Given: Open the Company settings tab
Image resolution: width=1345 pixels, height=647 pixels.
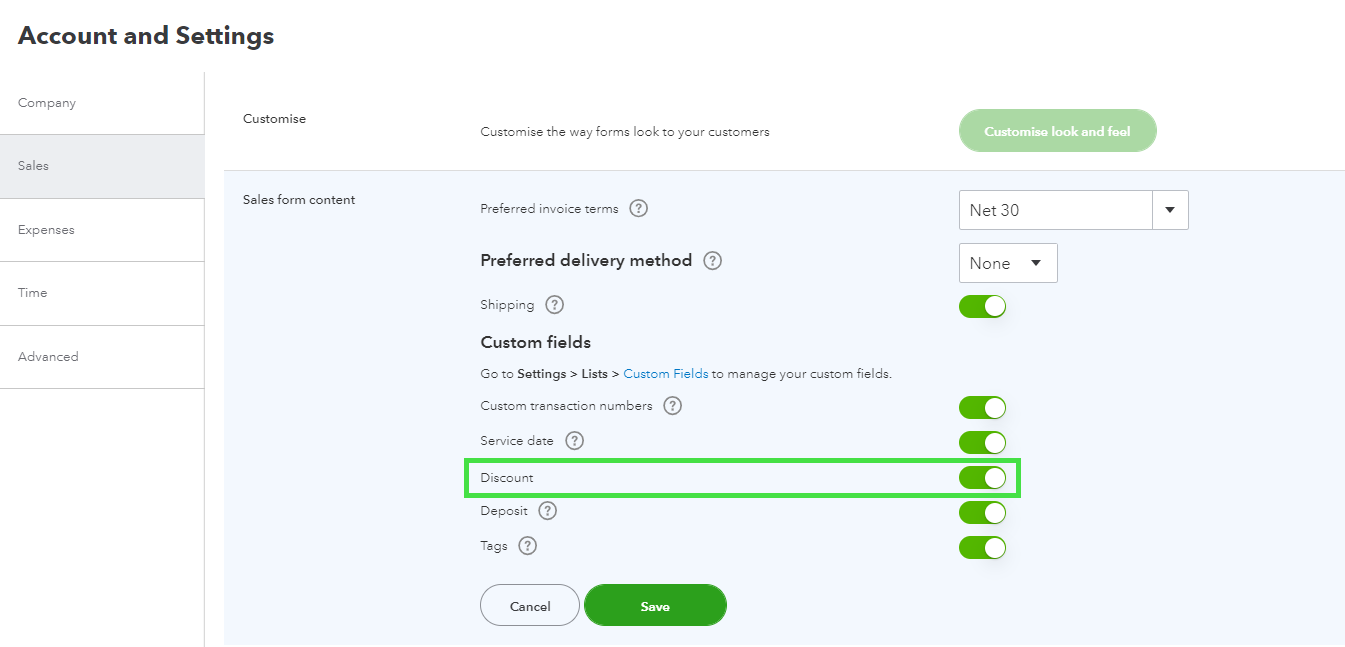Looking at the screenshot, I should coord(47,103).
